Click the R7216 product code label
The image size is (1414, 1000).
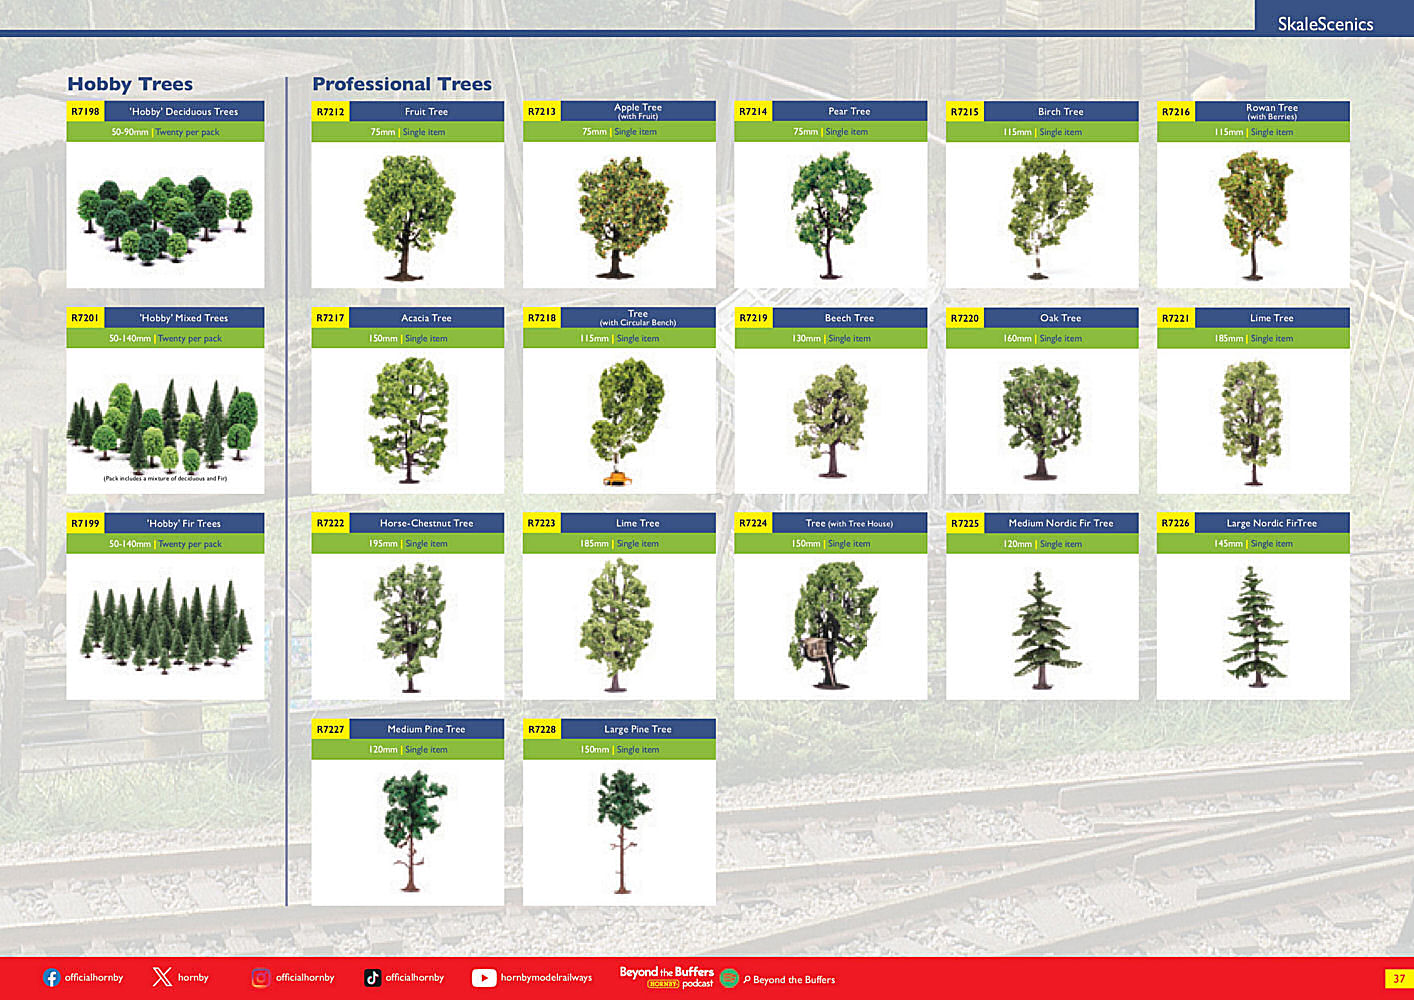pyautogui.click(x=1176, y=112)
